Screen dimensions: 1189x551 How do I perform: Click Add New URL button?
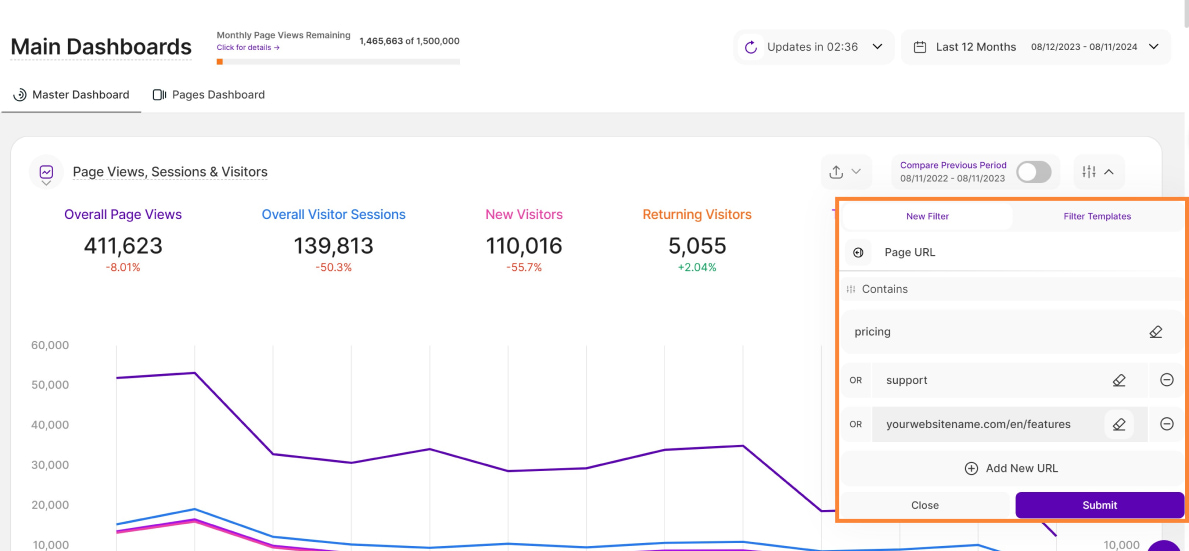click(1010, 468)
